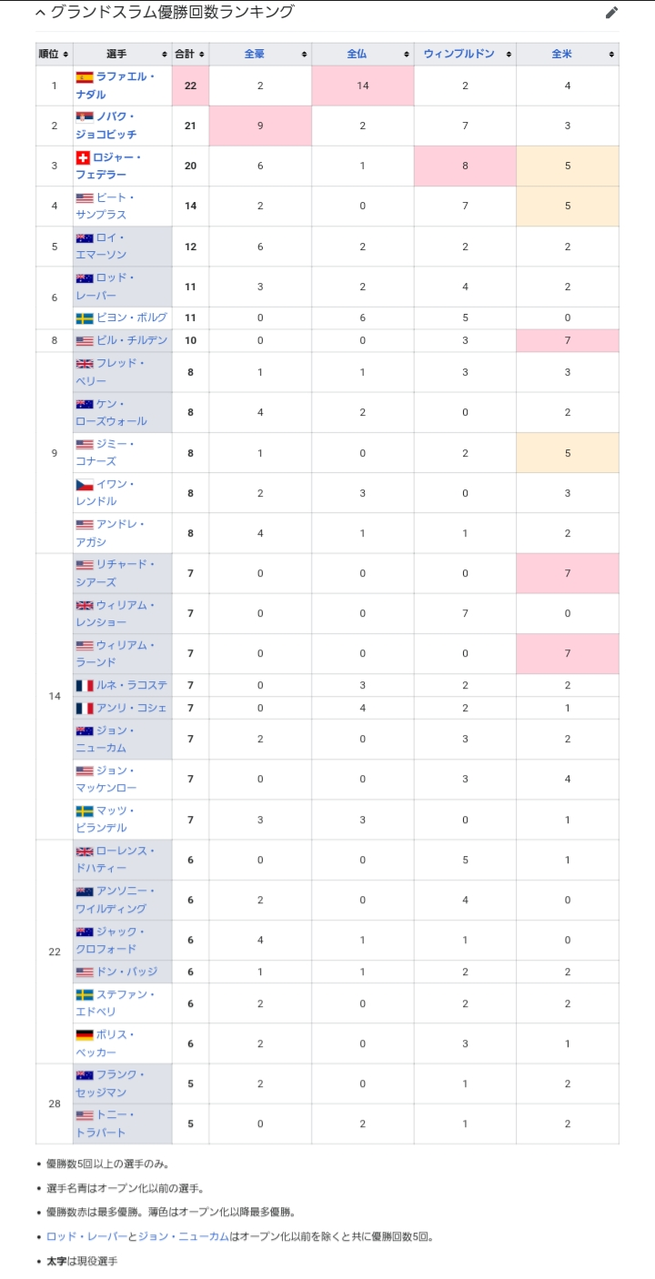Image resolution: width=655 pixels, height=1279 pixels.
Task: Sort the 全米 column arrows
Action: (610, 54)
